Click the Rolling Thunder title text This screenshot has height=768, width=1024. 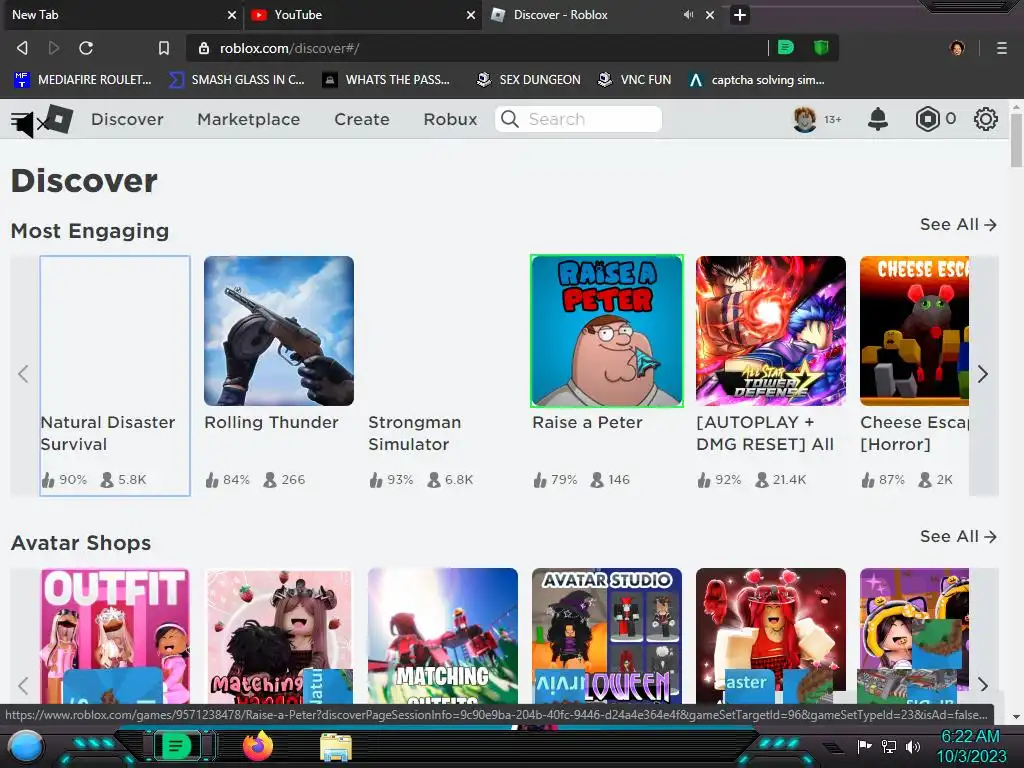point(272,423)
